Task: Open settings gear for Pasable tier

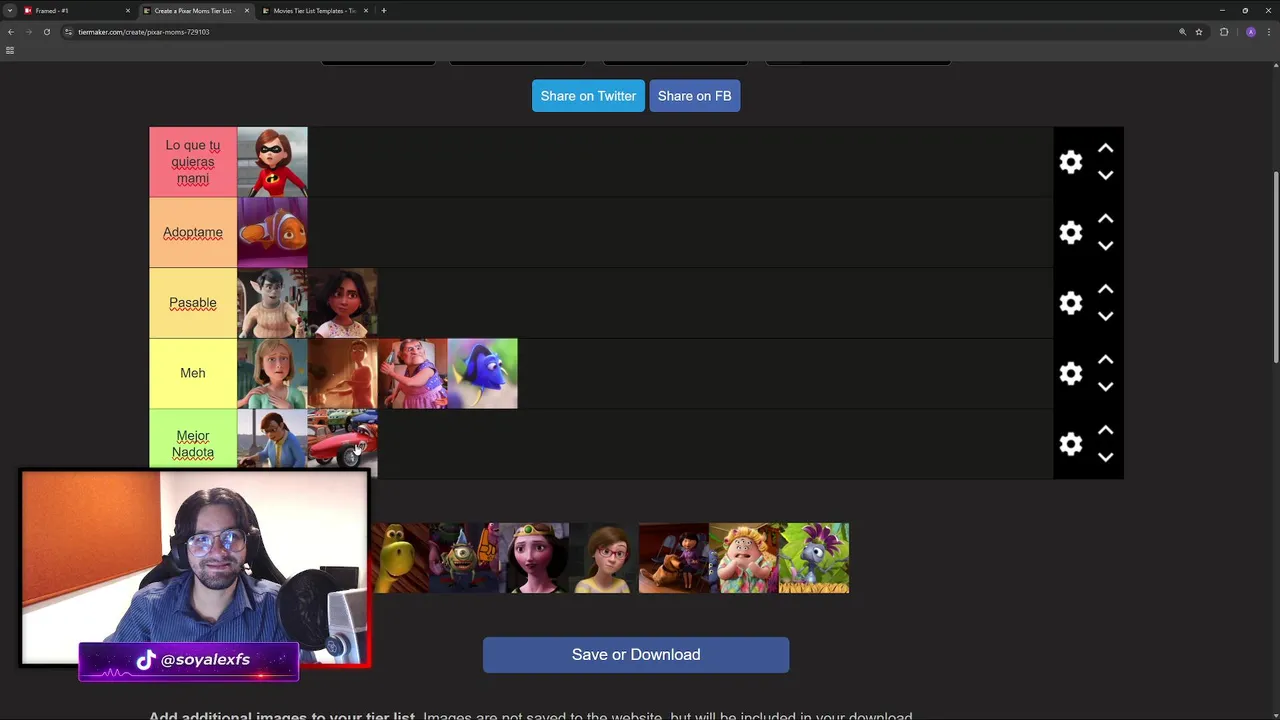Action: [1071, 303]
